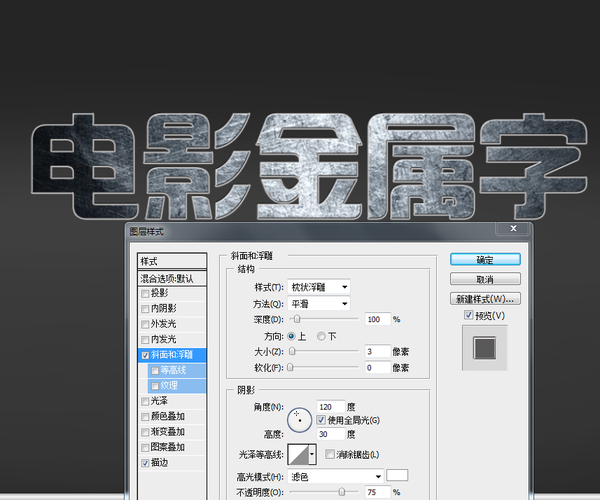Open the 等高线 sub-item under 斜面和浮雕
Image resolution: width=600 pixels, height=500 pixels.
point(174,370)
